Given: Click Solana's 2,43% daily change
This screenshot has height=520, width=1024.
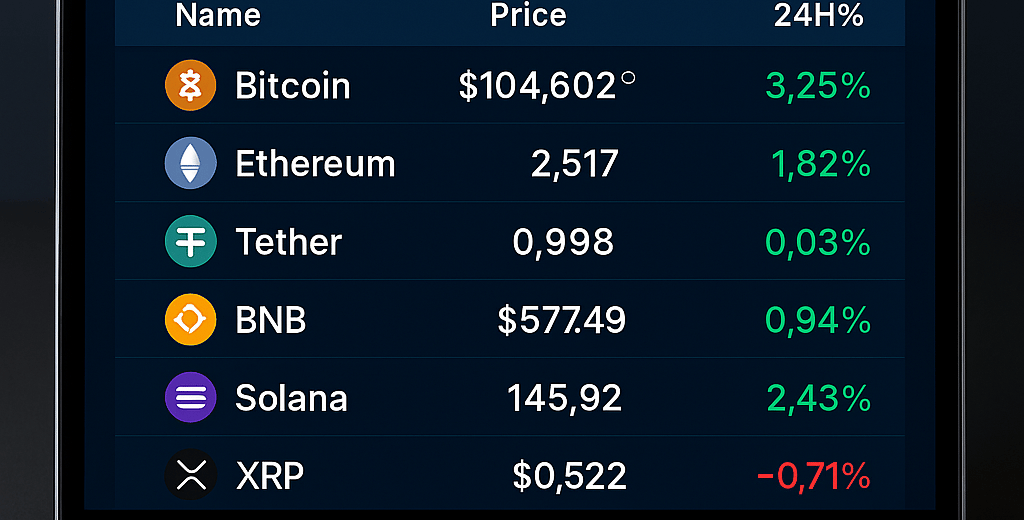Looking at the screenshot, I should coord(819,398).
